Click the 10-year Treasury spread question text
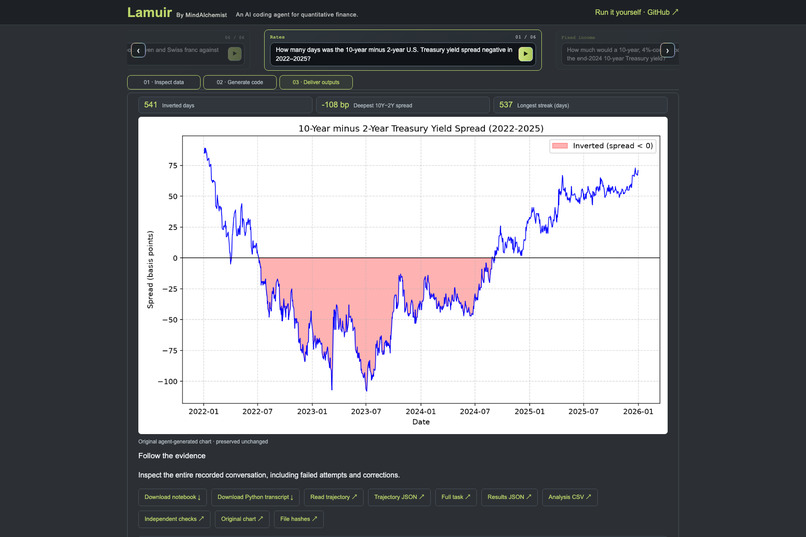 [x=394, y=54]
